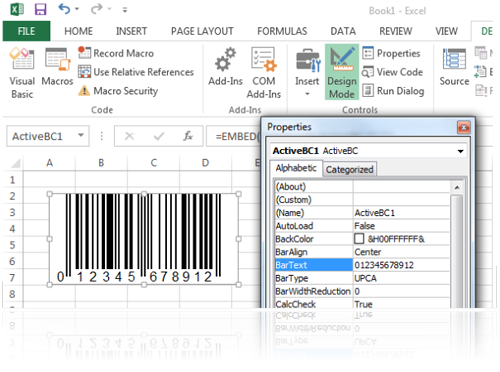
Task: Click the AutoLoad value False
Action: pos(401,226)
